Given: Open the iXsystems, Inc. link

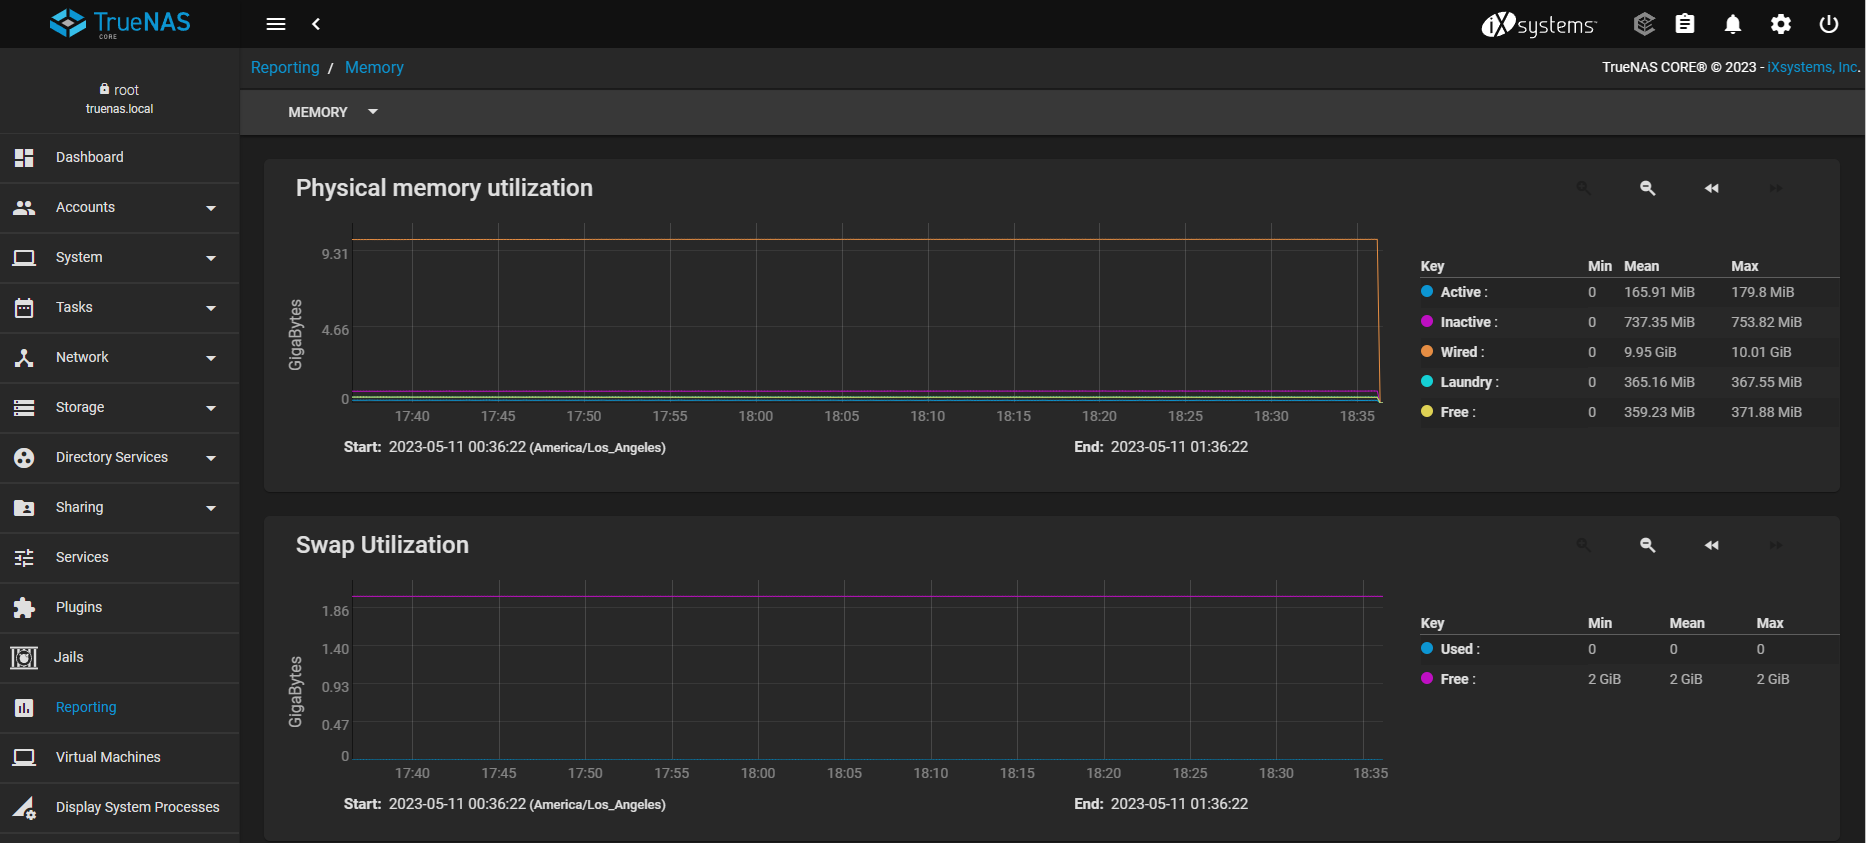Looking at the screenshot, I should pyautogui.click(x=1813, y=67).
